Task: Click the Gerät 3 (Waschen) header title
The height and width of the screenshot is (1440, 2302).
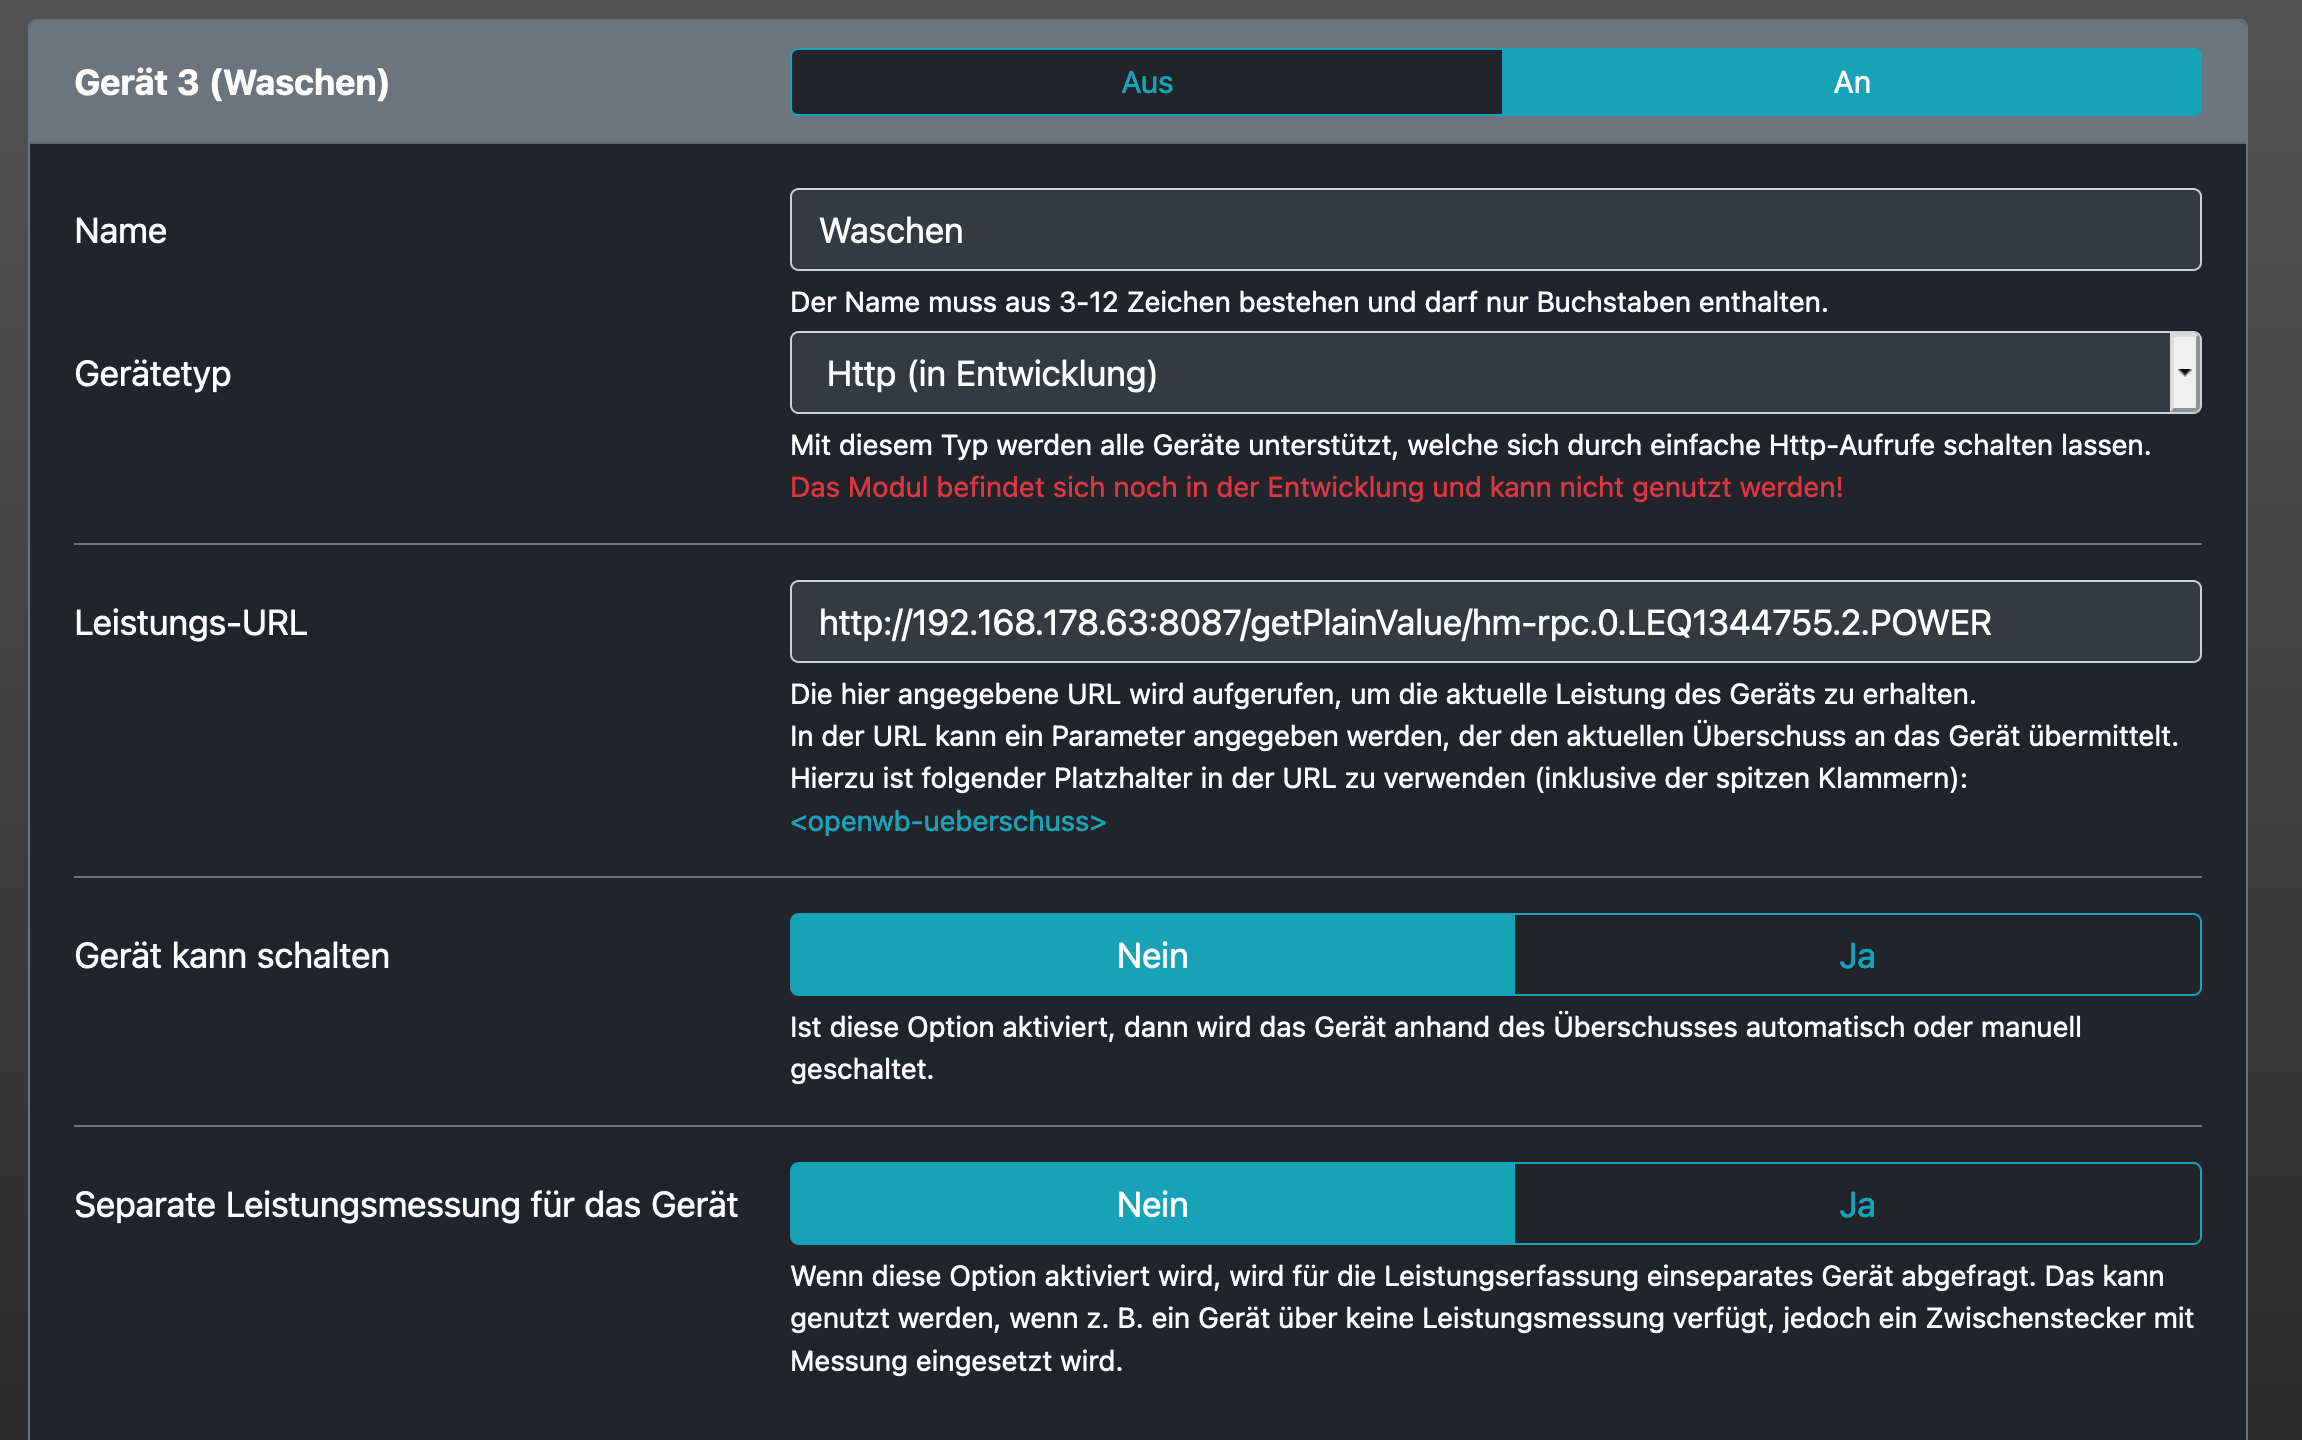Action: click(231, 82)
